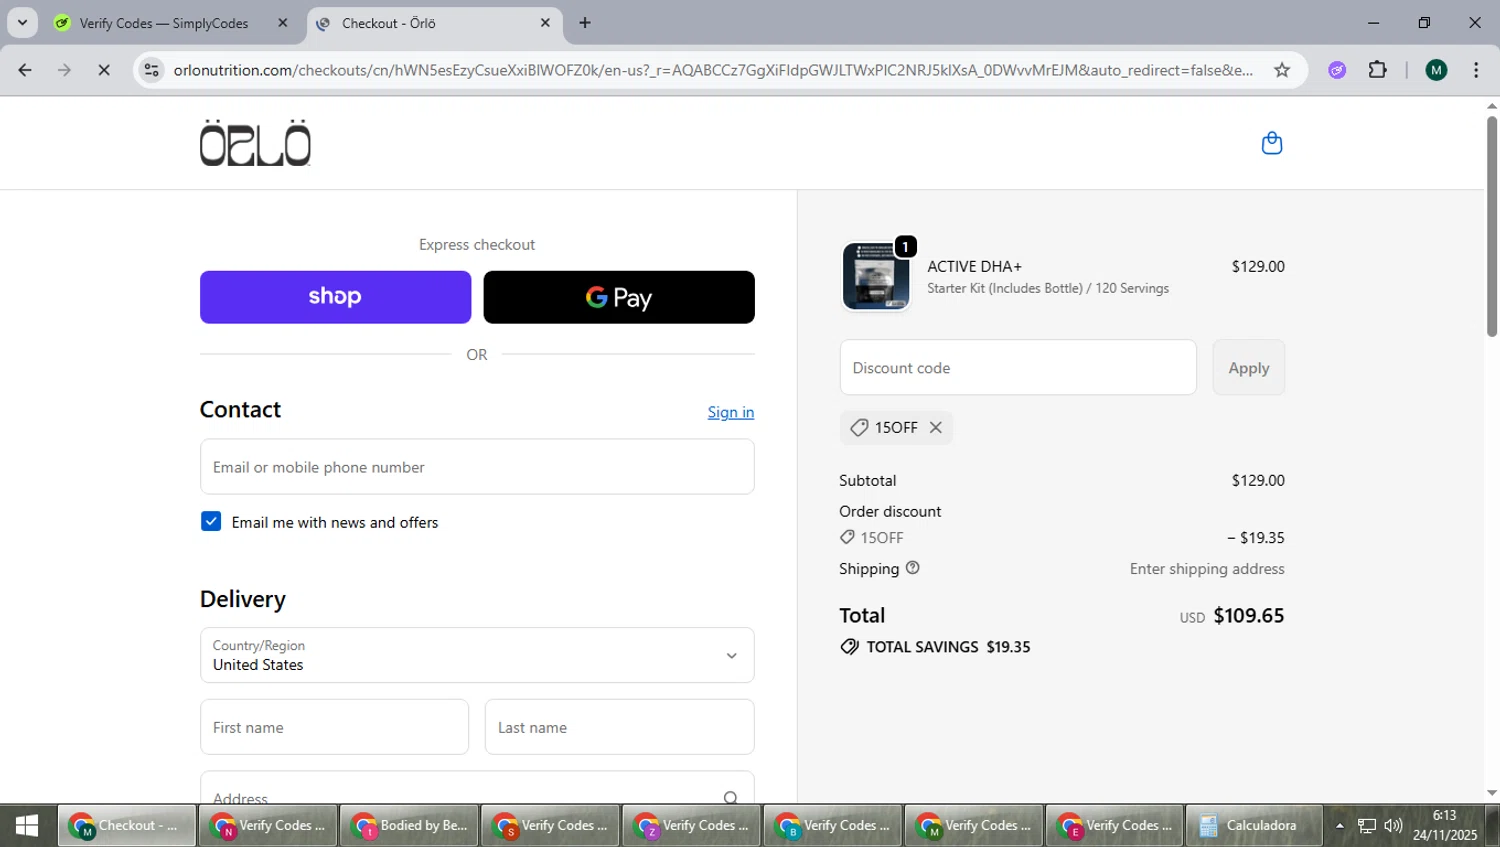
Task: Open the Chrome three-dot menu
Action: tap(1476, 70)
